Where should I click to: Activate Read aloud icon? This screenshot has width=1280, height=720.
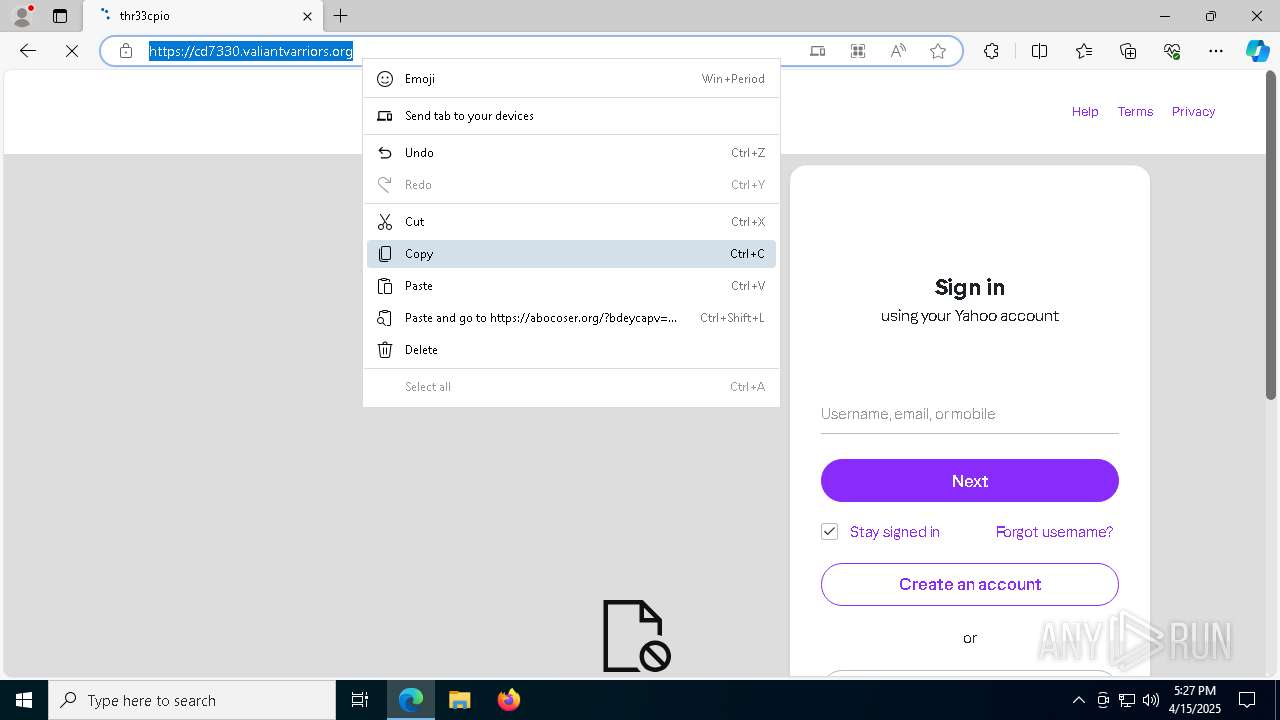click(898, 51)
